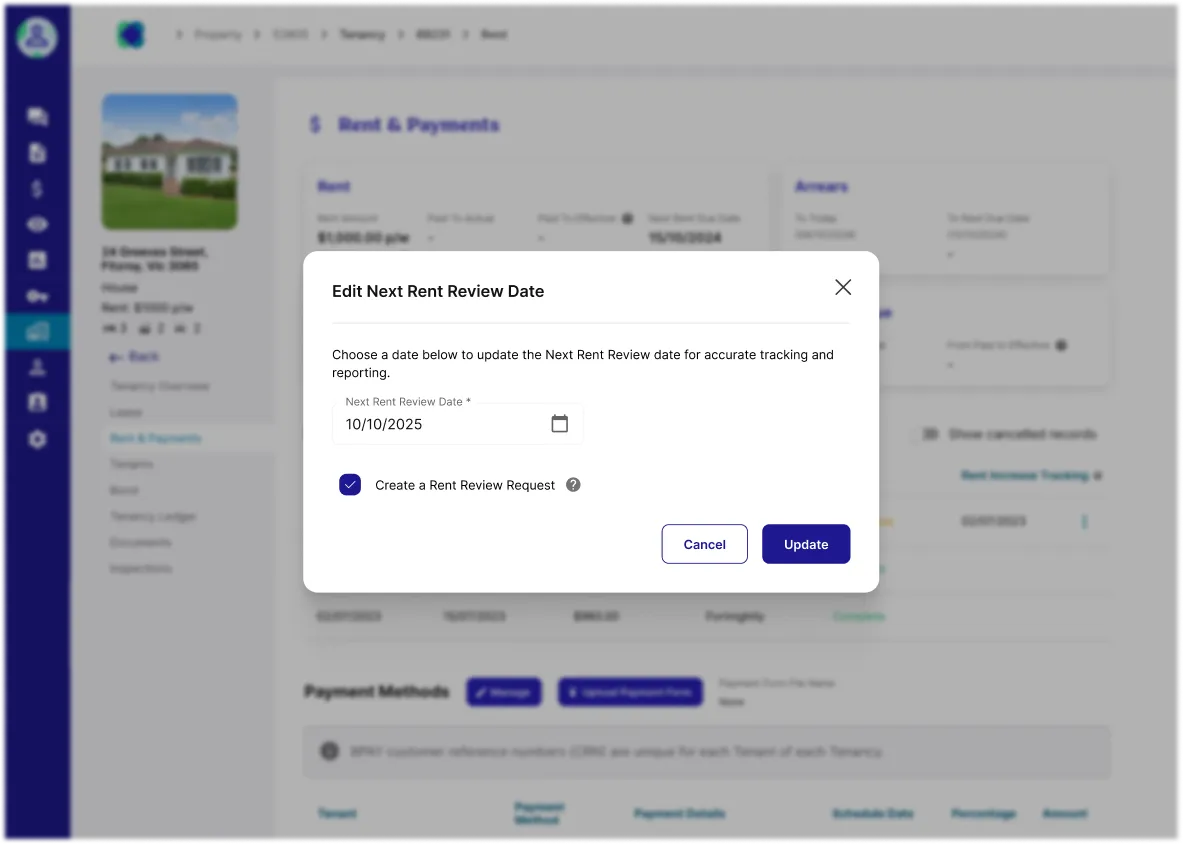Open the dollar finance sidebar icon
This screenshot has height=844, width=1183.
[x=37, y=189]
